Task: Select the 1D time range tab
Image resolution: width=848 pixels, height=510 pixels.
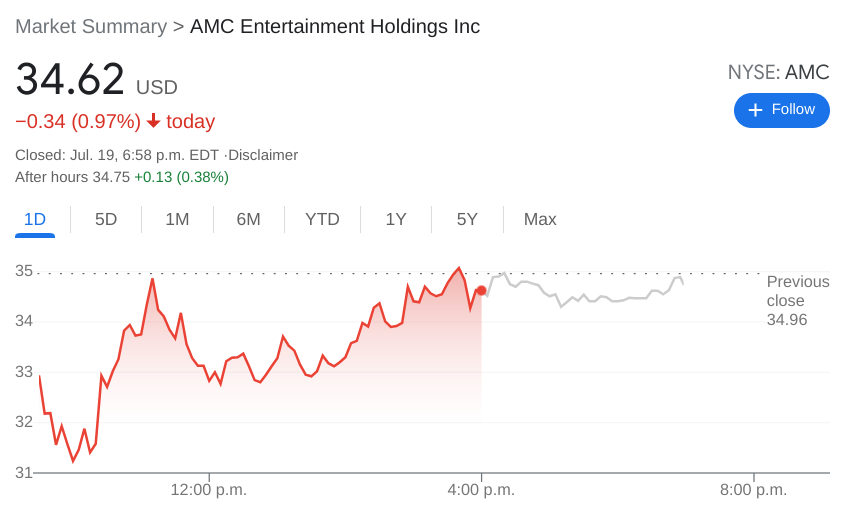Action: 35,219
